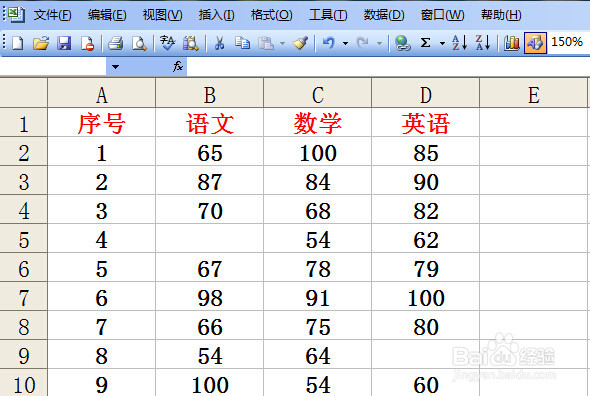
Task: Undo the last action
Action: [x=328, y=43]
